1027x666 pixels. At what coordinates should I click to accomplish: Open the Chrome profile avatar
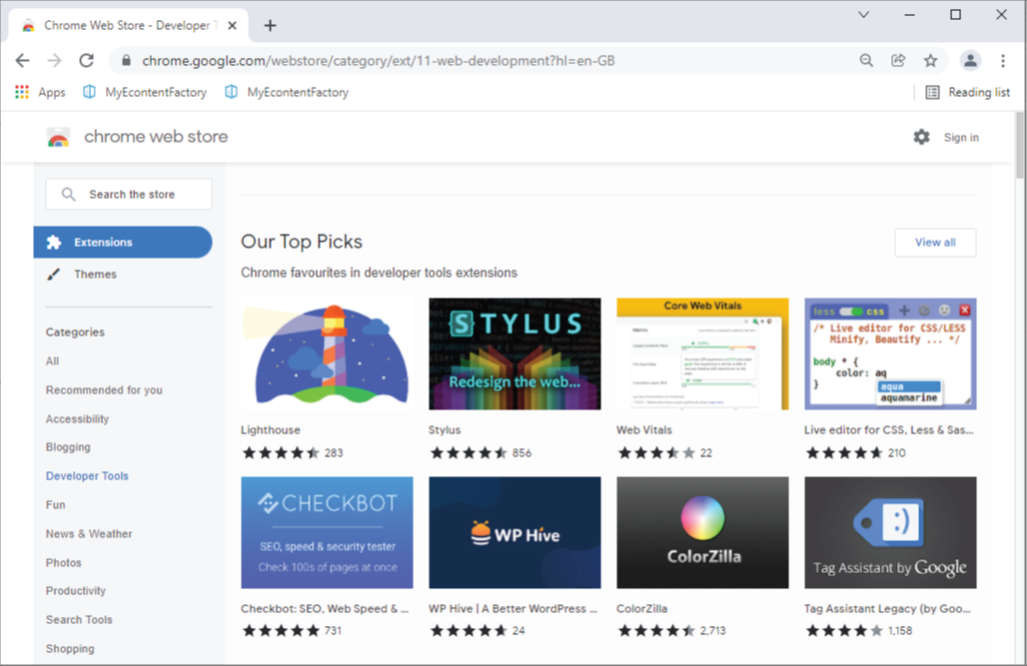970,61
